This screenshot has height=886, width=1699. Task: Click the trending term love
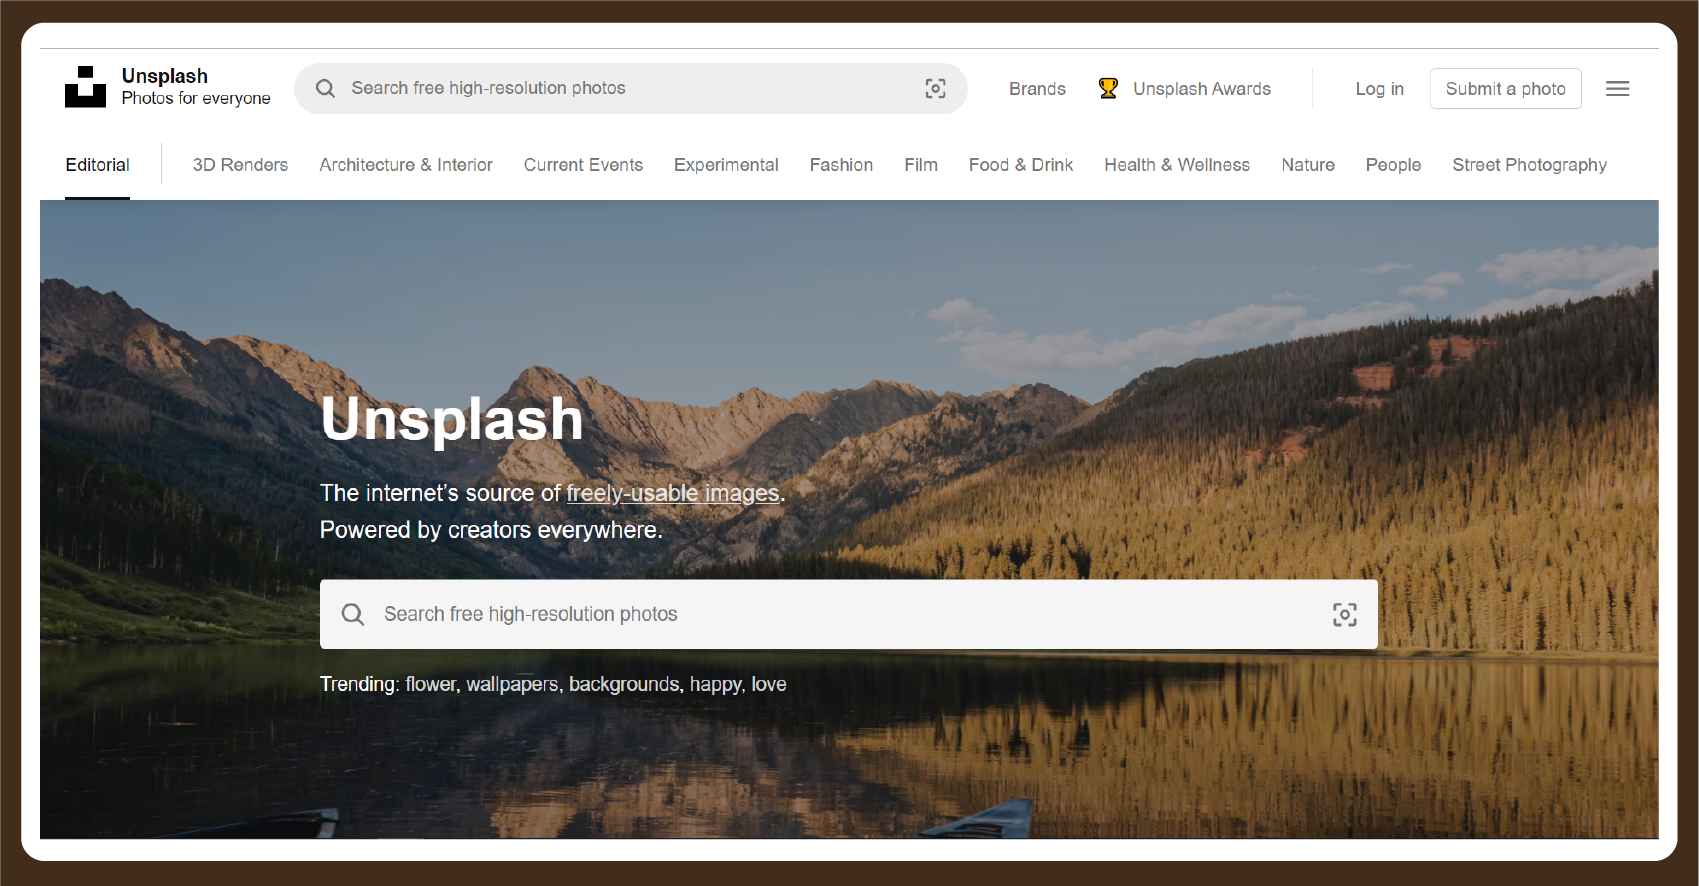coord(769,684)
